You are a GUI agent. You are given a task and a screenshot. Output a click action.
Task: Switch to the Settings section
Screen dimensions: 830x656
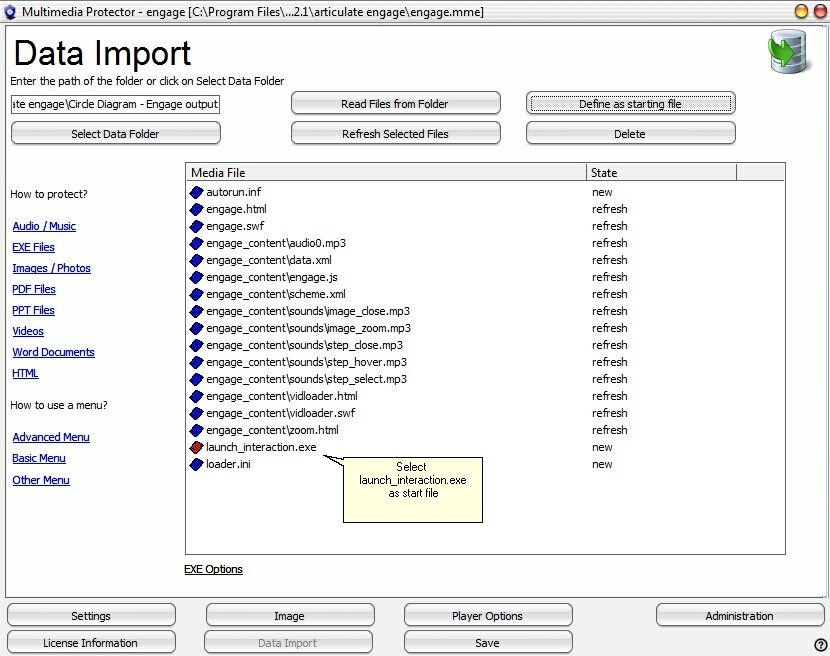[x=91, y=616]
